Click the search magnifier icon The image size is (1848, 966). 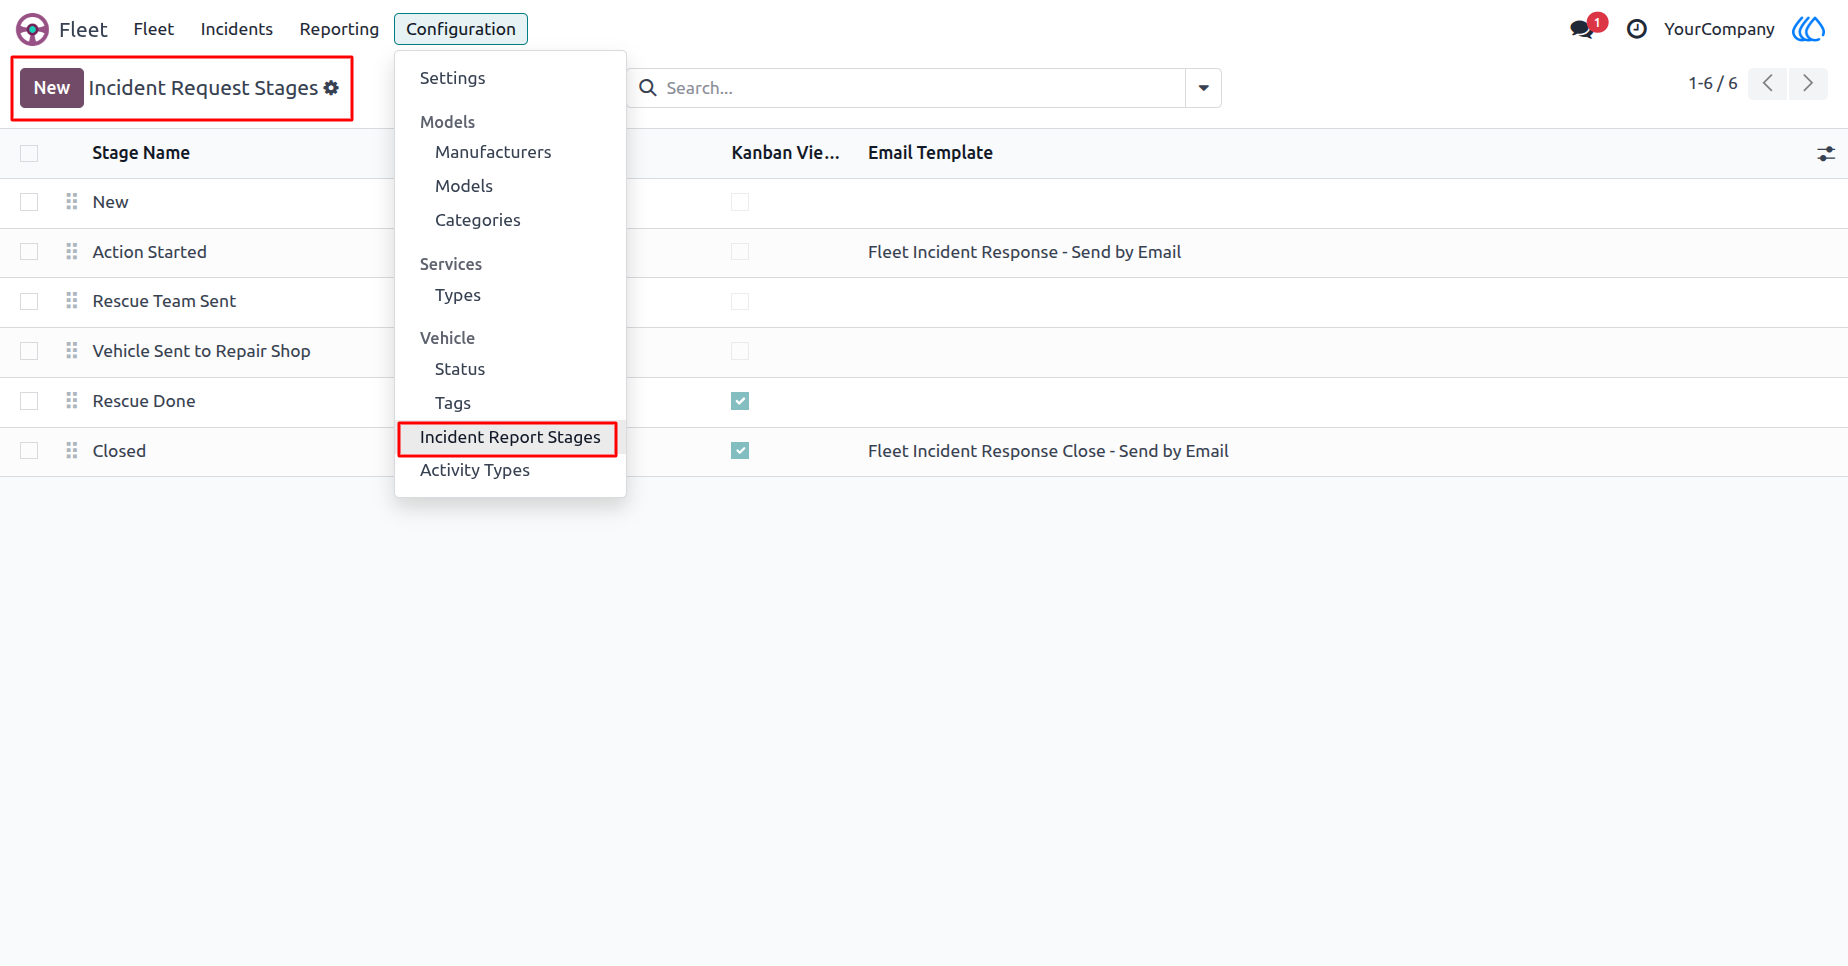(648, 88)
